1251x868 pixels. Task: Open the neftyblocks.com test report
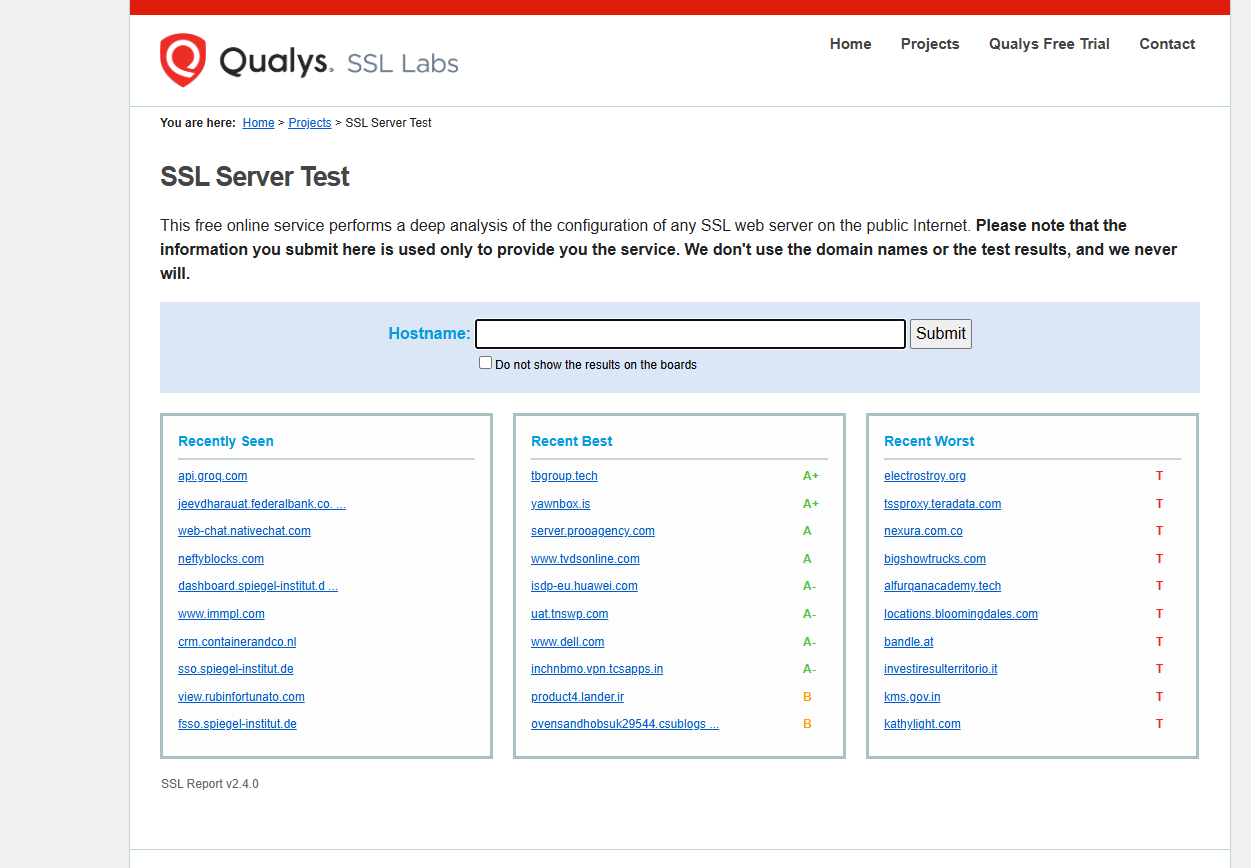click(220, 559)
